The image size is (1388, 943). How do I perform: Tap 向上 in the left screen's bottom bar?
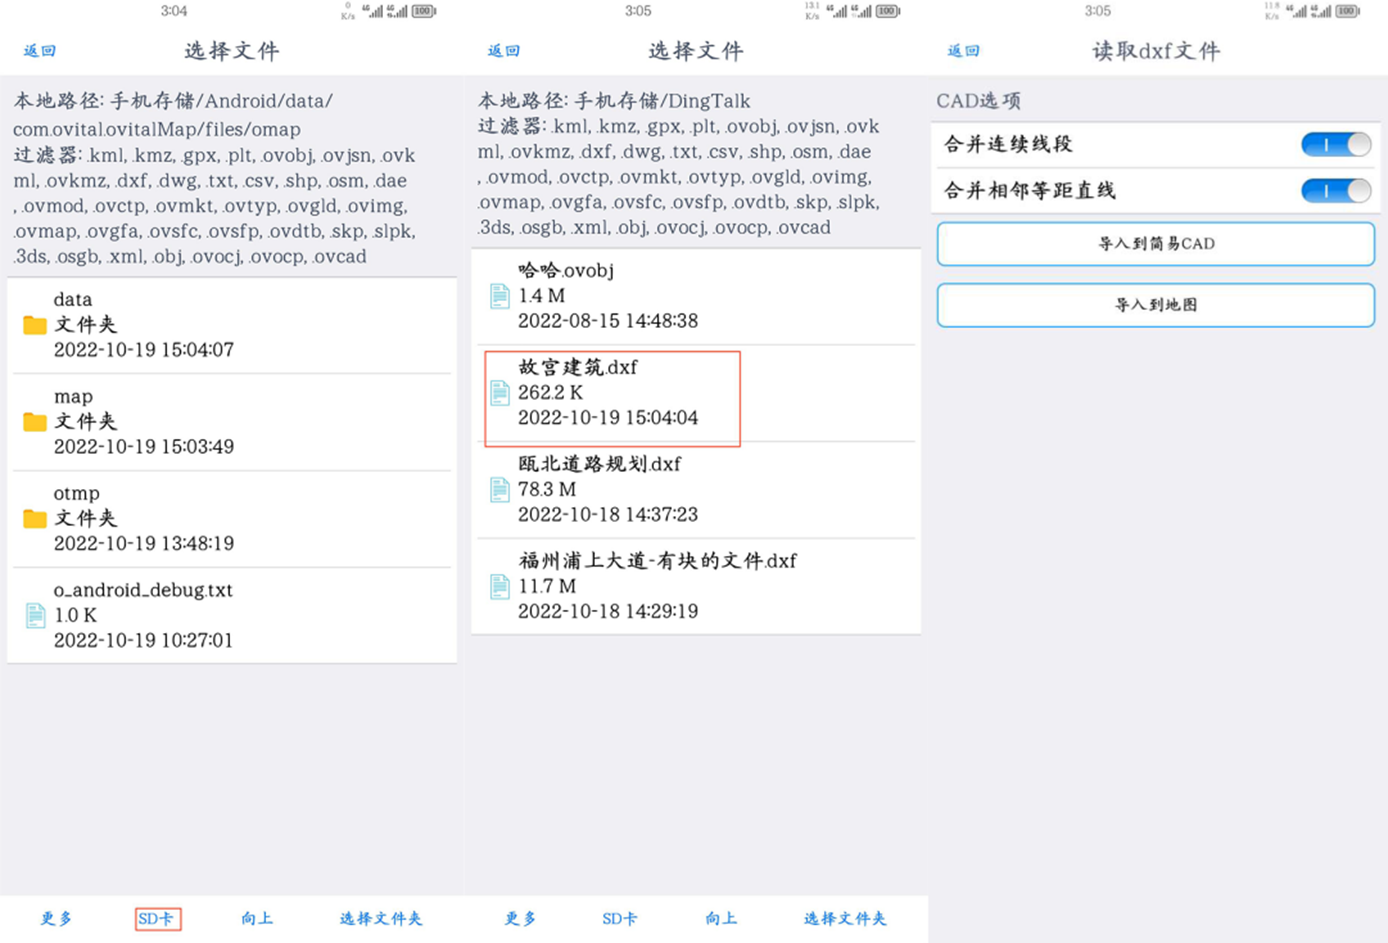coord(257,918)
